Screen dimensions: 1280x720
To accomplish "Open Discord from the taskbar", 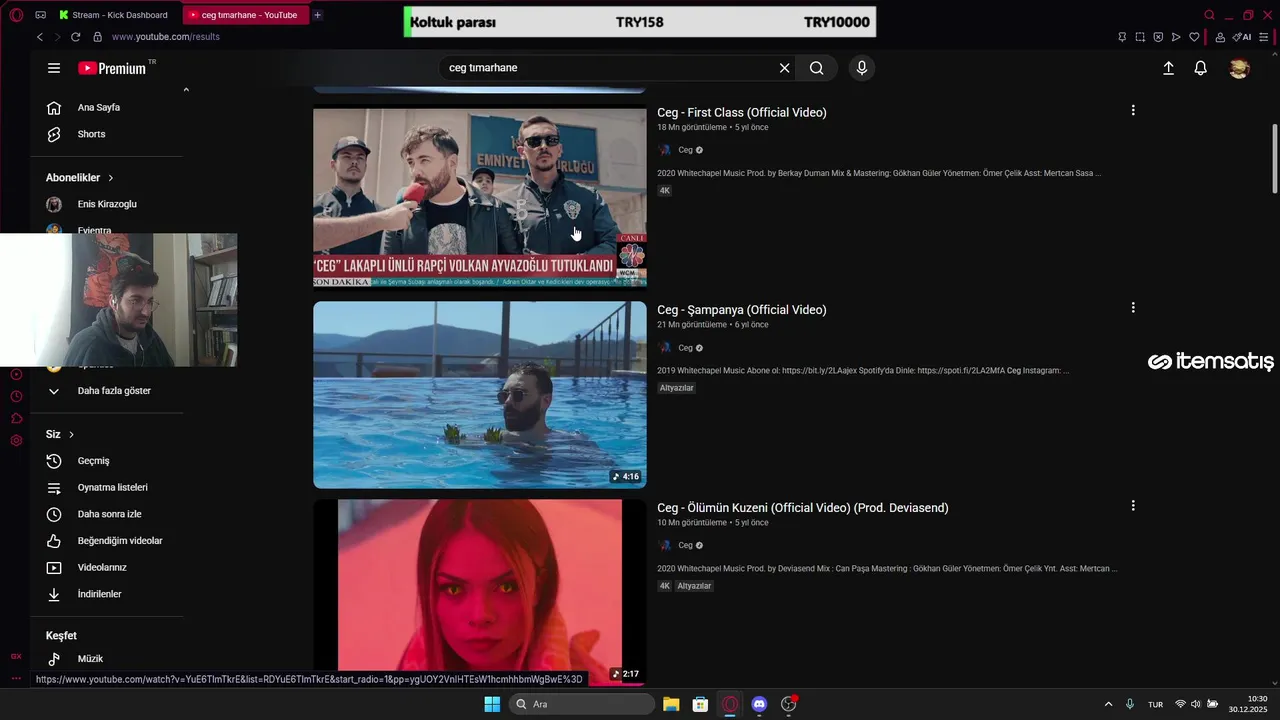I will (x=759, y=704).
